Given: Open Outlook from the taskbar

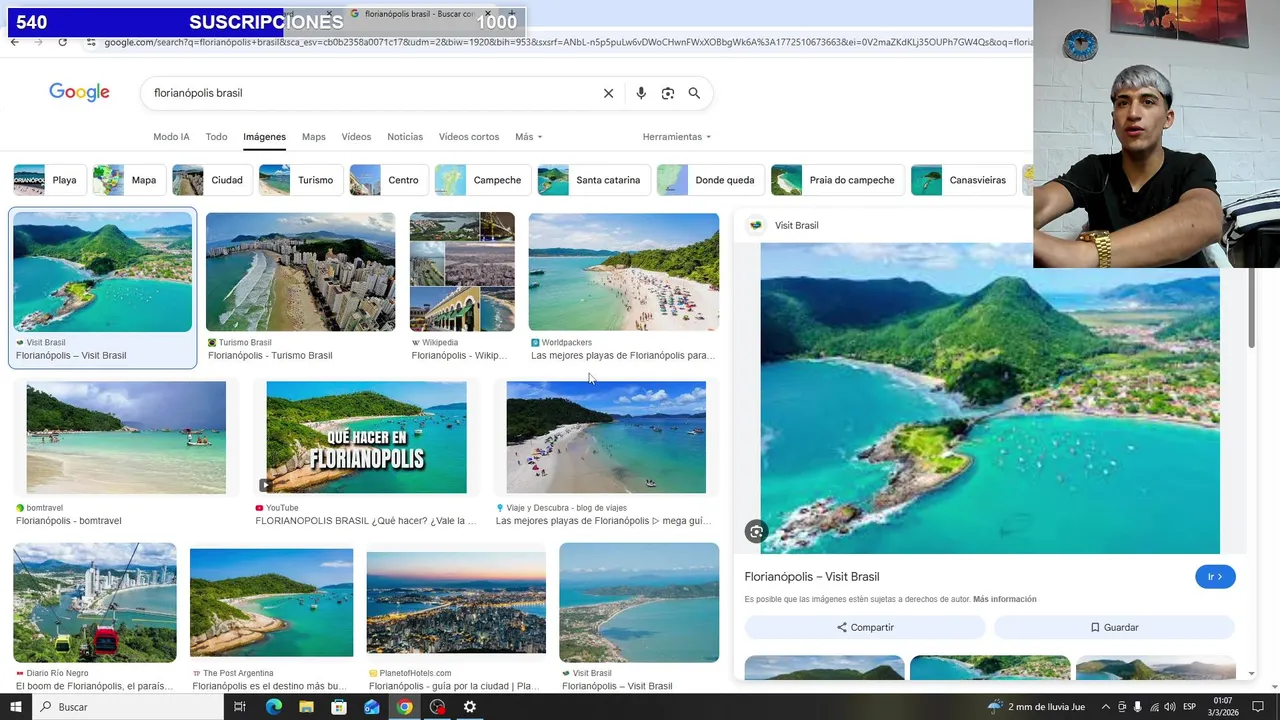Looking at the screenshot, I should pyautogui.click(x=372, y=707).
